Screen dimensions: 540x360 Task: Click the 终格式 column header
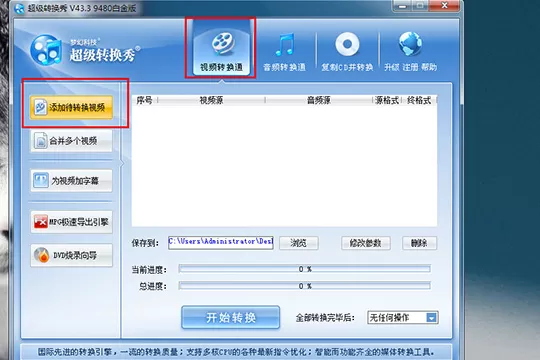419,100
